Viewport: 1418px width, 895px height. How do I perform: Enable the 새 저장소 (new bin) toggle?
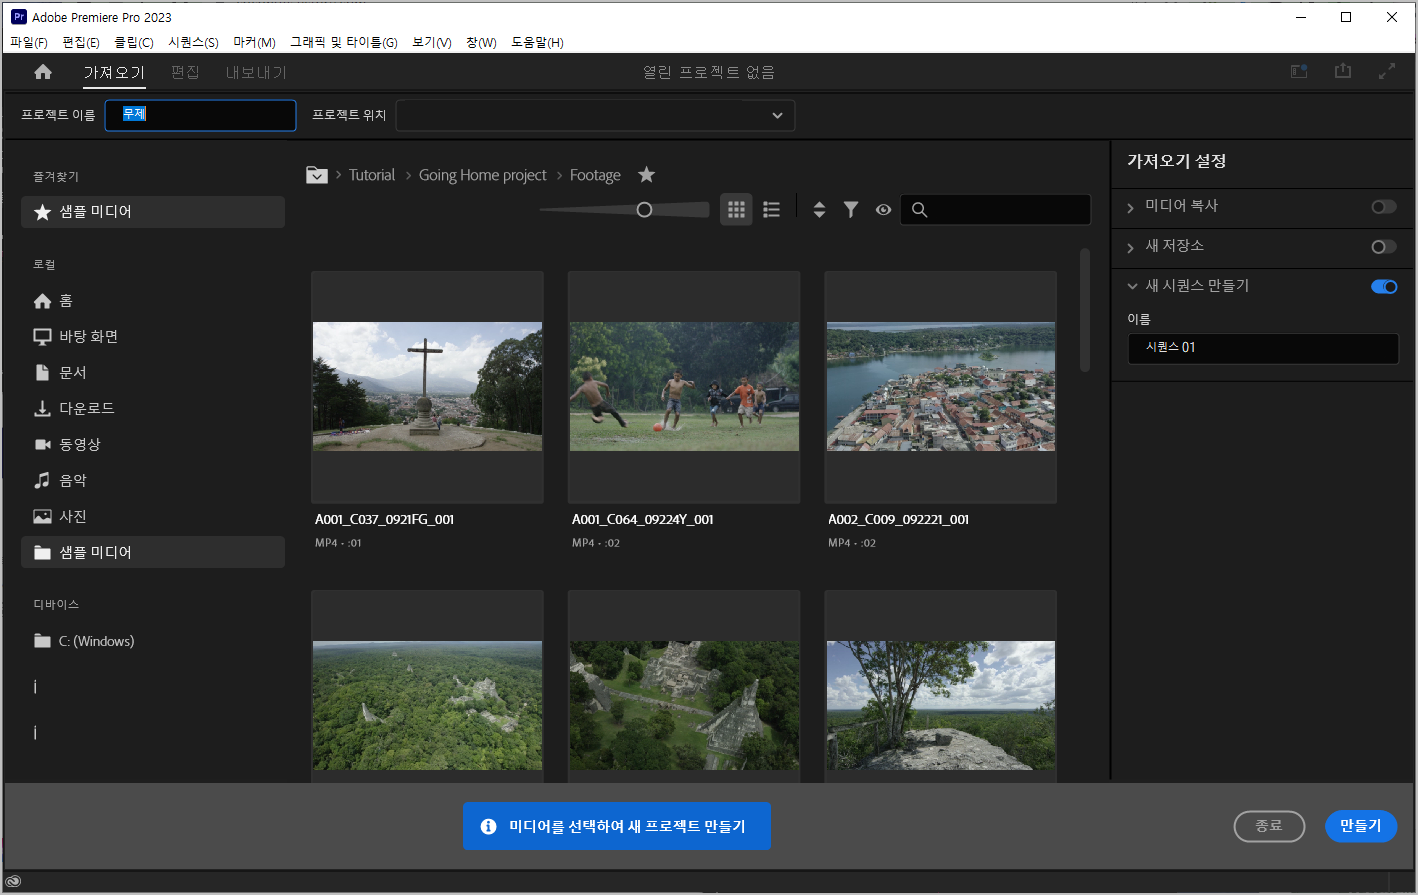click(1384, 247)
